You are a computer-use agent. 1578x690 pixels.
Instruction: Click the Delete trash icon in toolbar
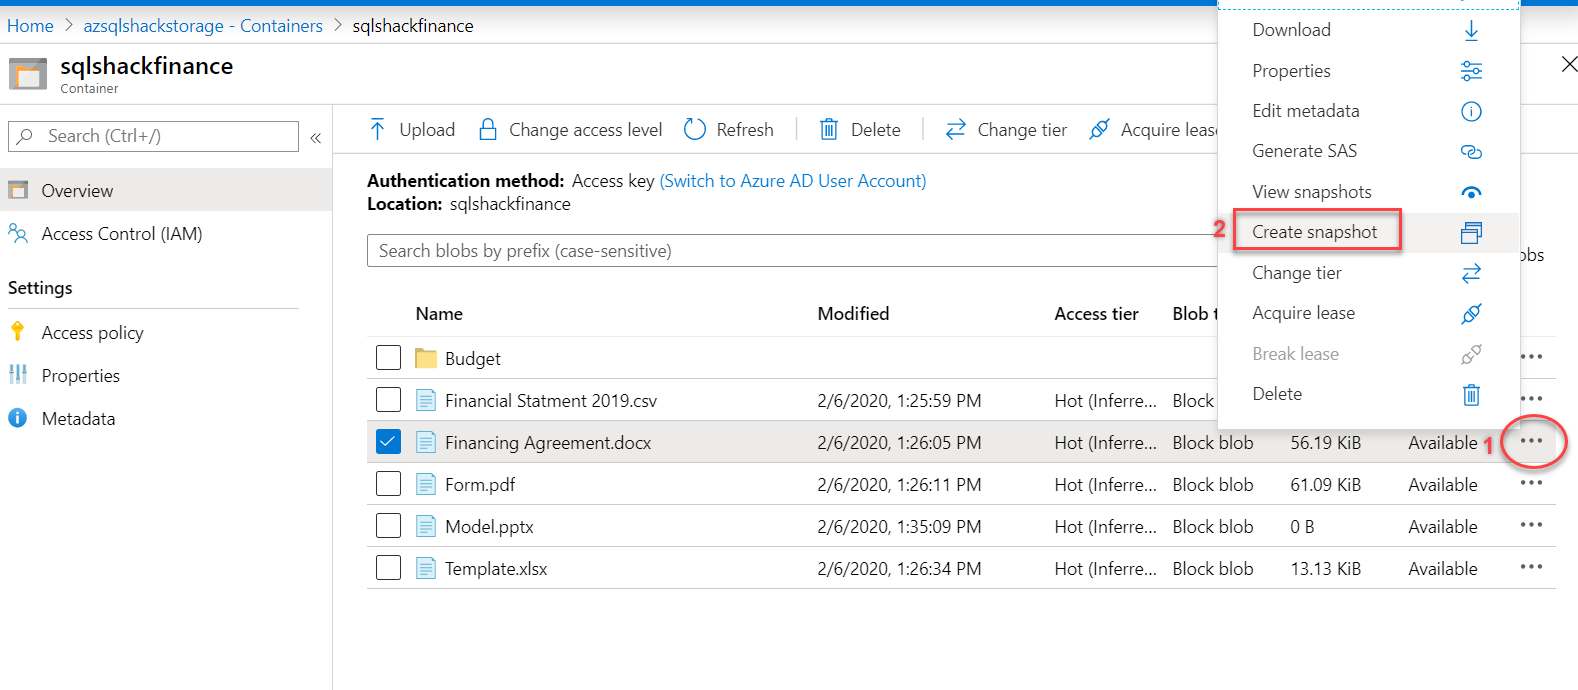click(828, 129)
